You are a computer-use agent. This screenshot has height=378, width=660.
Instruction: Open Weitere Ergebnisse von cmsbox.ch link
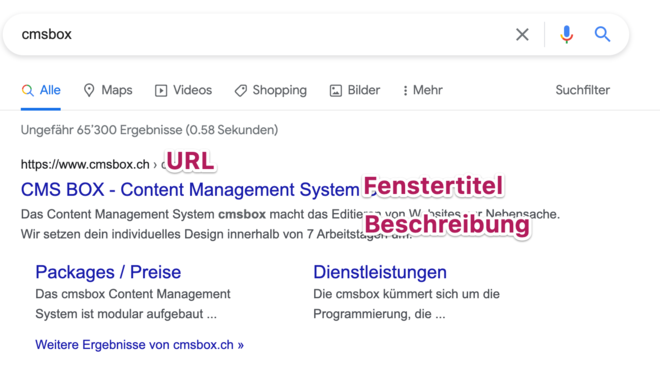coord(139,345)
